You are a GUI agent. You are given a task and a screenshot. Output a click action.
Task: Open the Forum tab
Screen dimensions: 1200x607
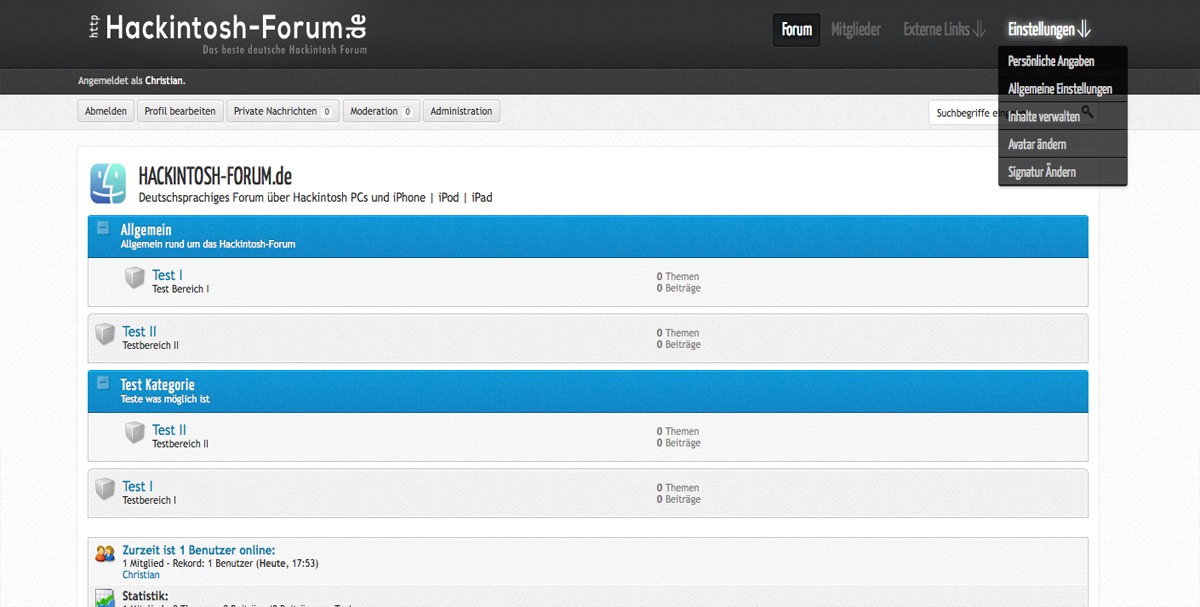pos(796,30)
